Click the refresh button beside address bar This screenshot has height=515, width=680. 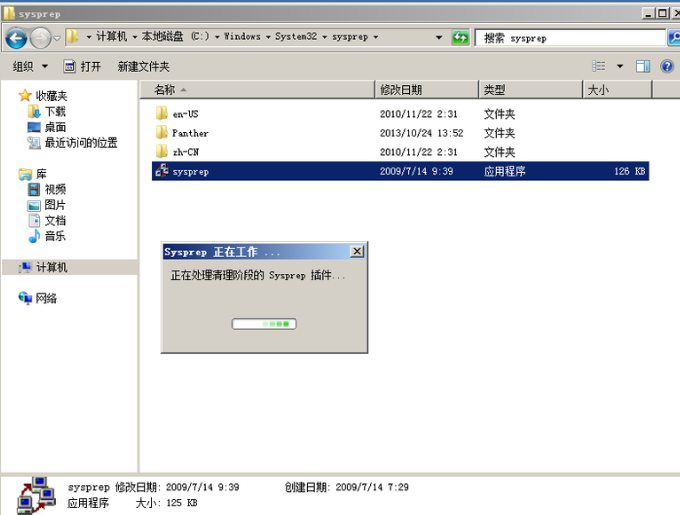pos(460,38)
